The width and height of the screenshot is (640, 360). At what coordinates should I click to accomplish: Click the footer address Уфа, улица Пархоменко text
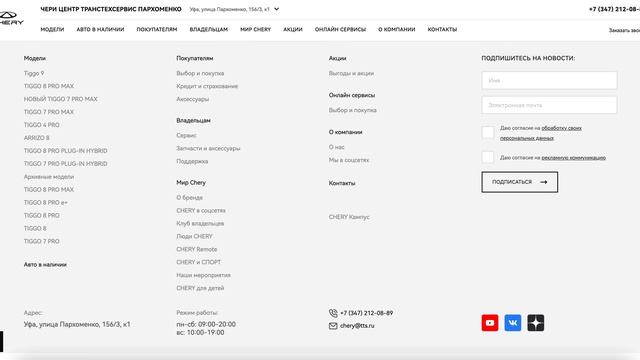77,324
